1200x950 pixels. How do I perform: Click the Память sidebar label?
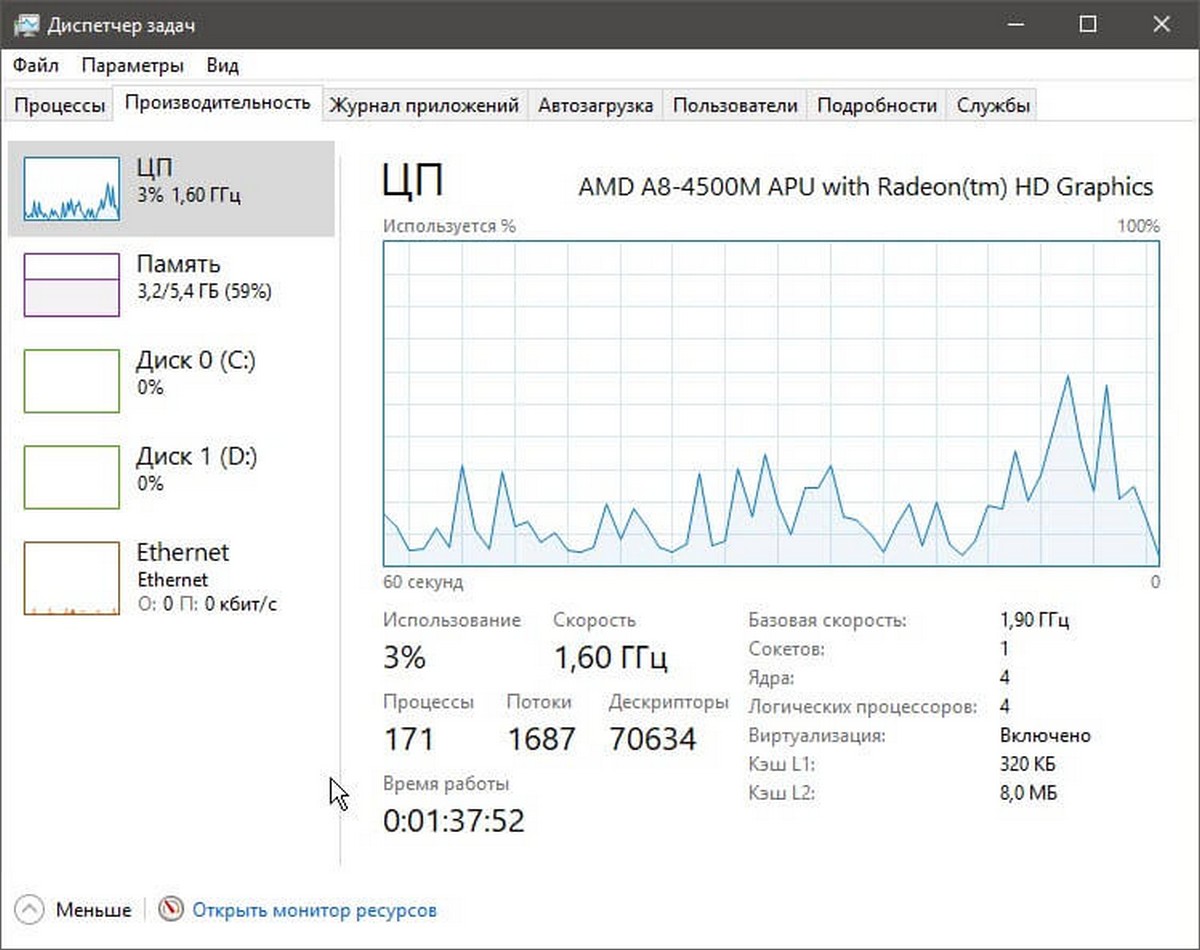pos(178,264)
